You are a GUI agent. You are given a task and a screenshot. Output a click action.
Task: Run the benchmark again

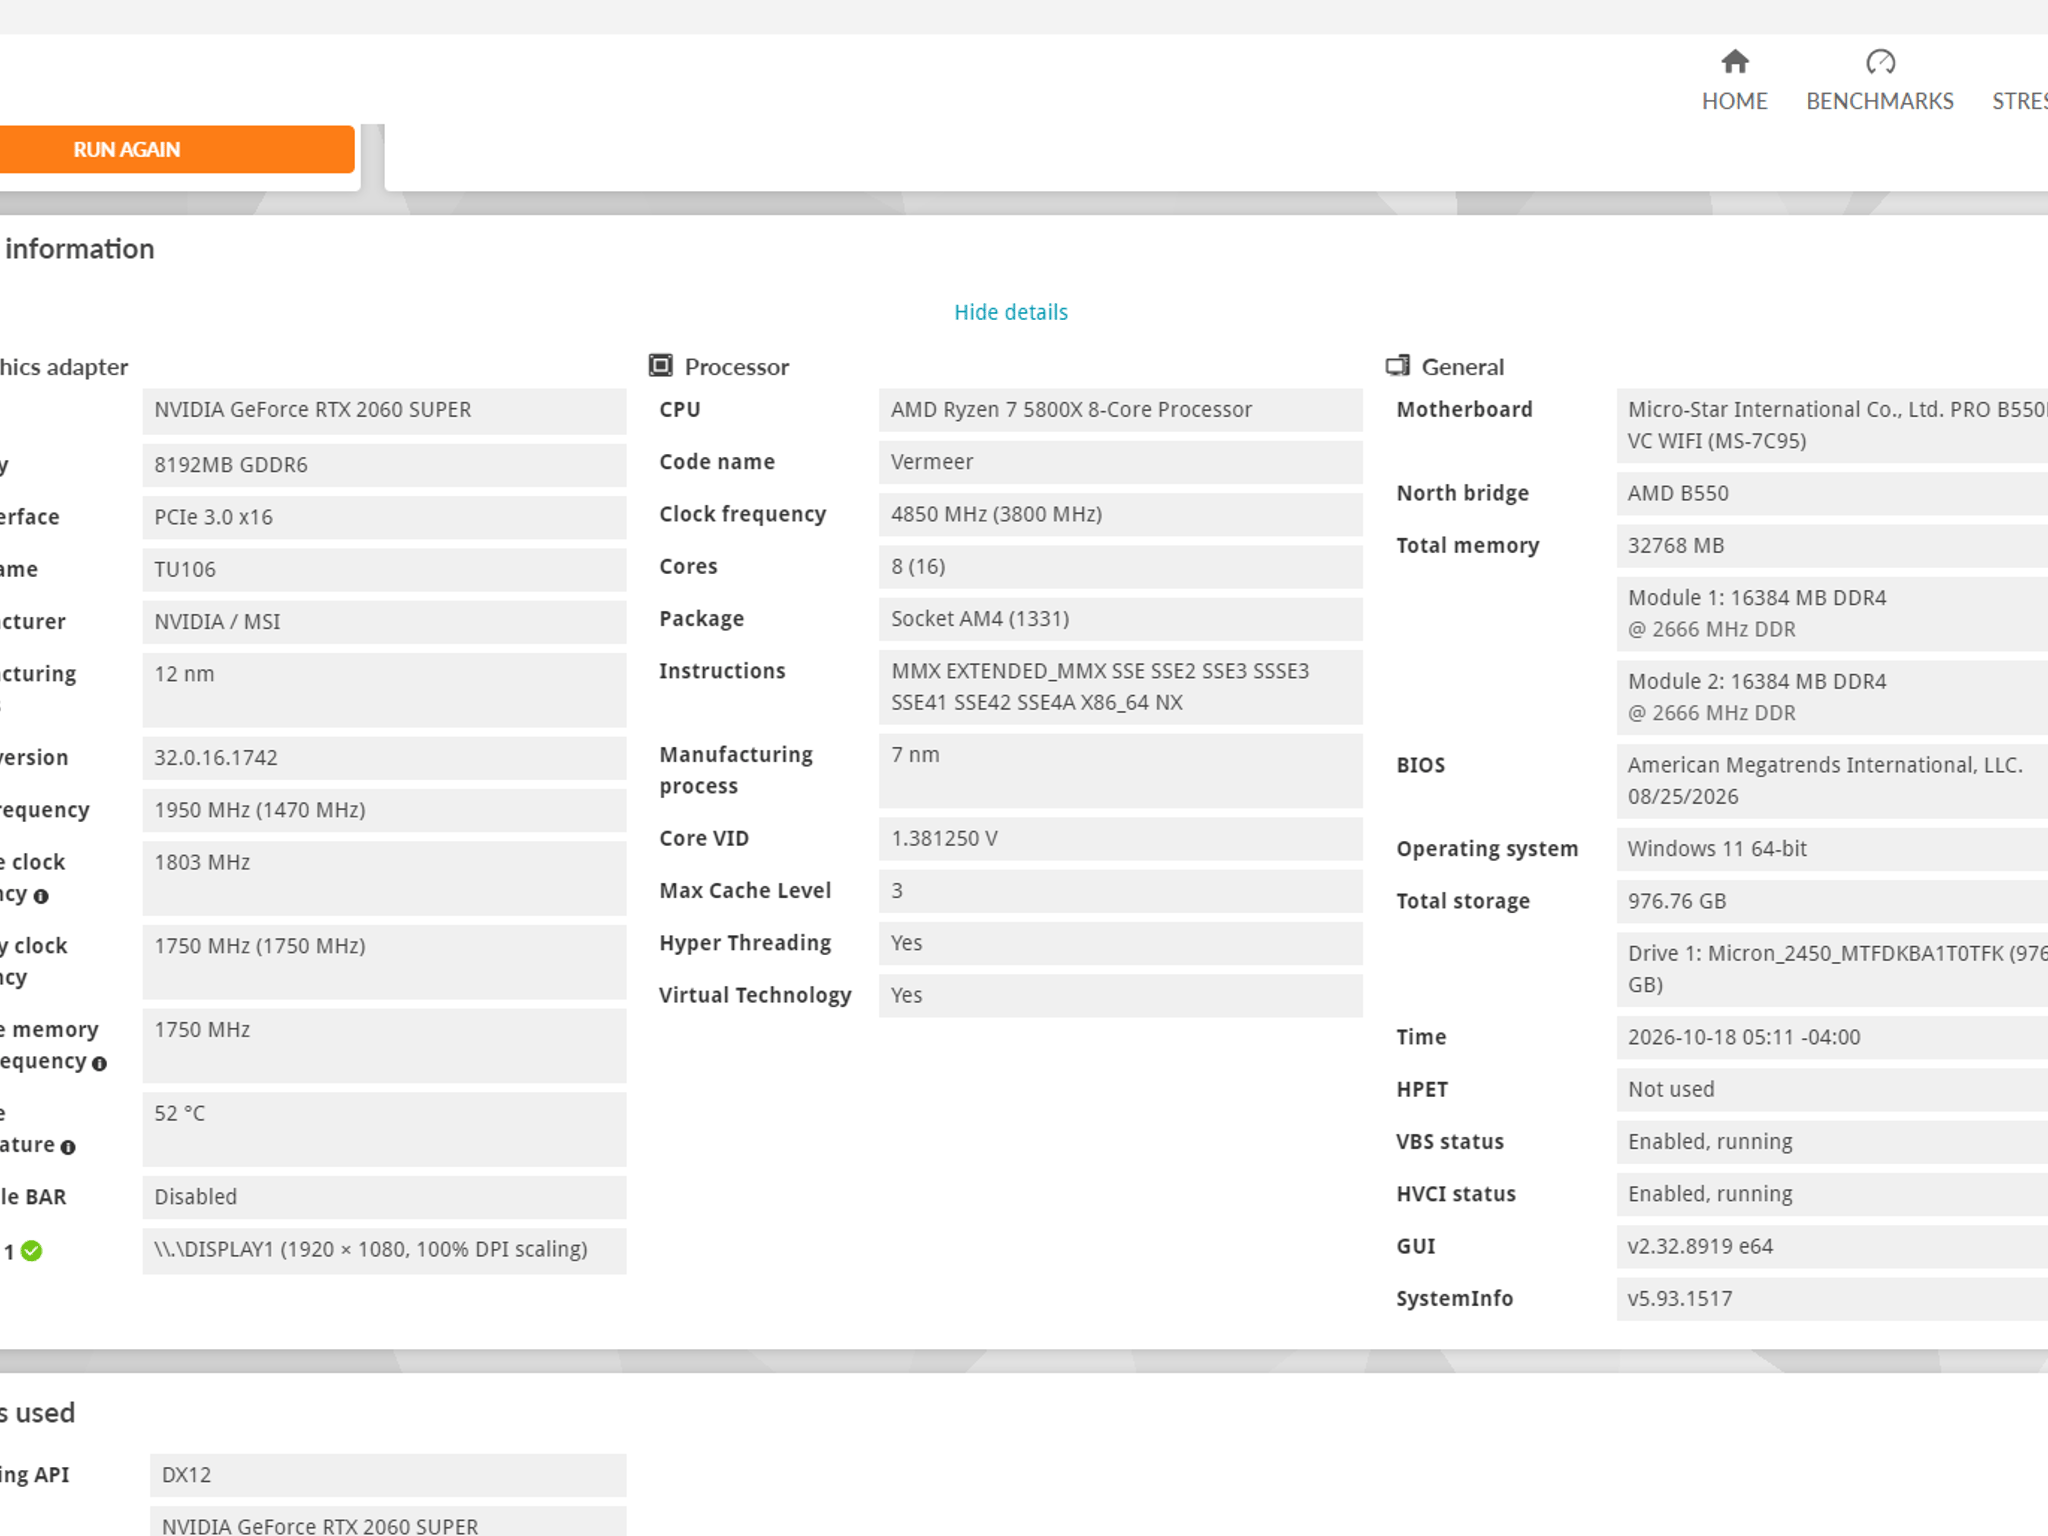point(177,149)
